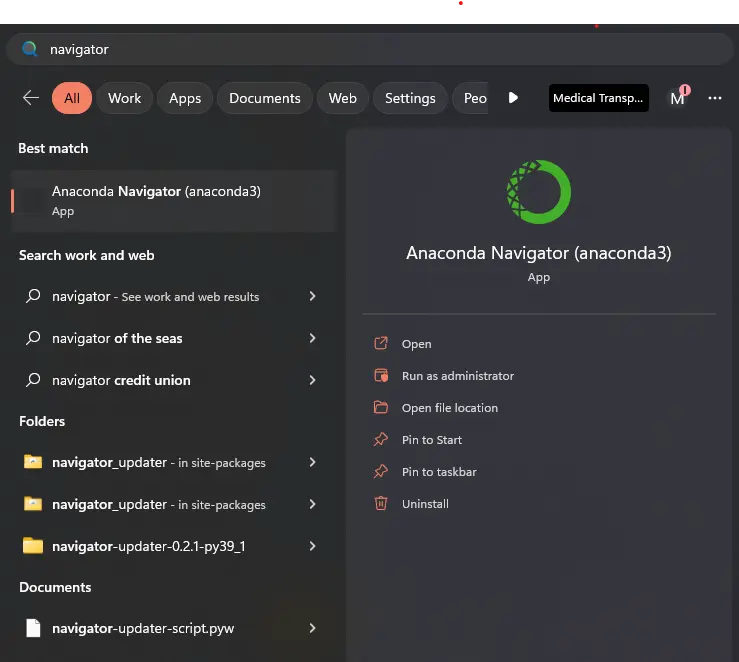Viewport: 739px width, 662px height.
Task: Choose Open file location
Action: pos(450,408)
